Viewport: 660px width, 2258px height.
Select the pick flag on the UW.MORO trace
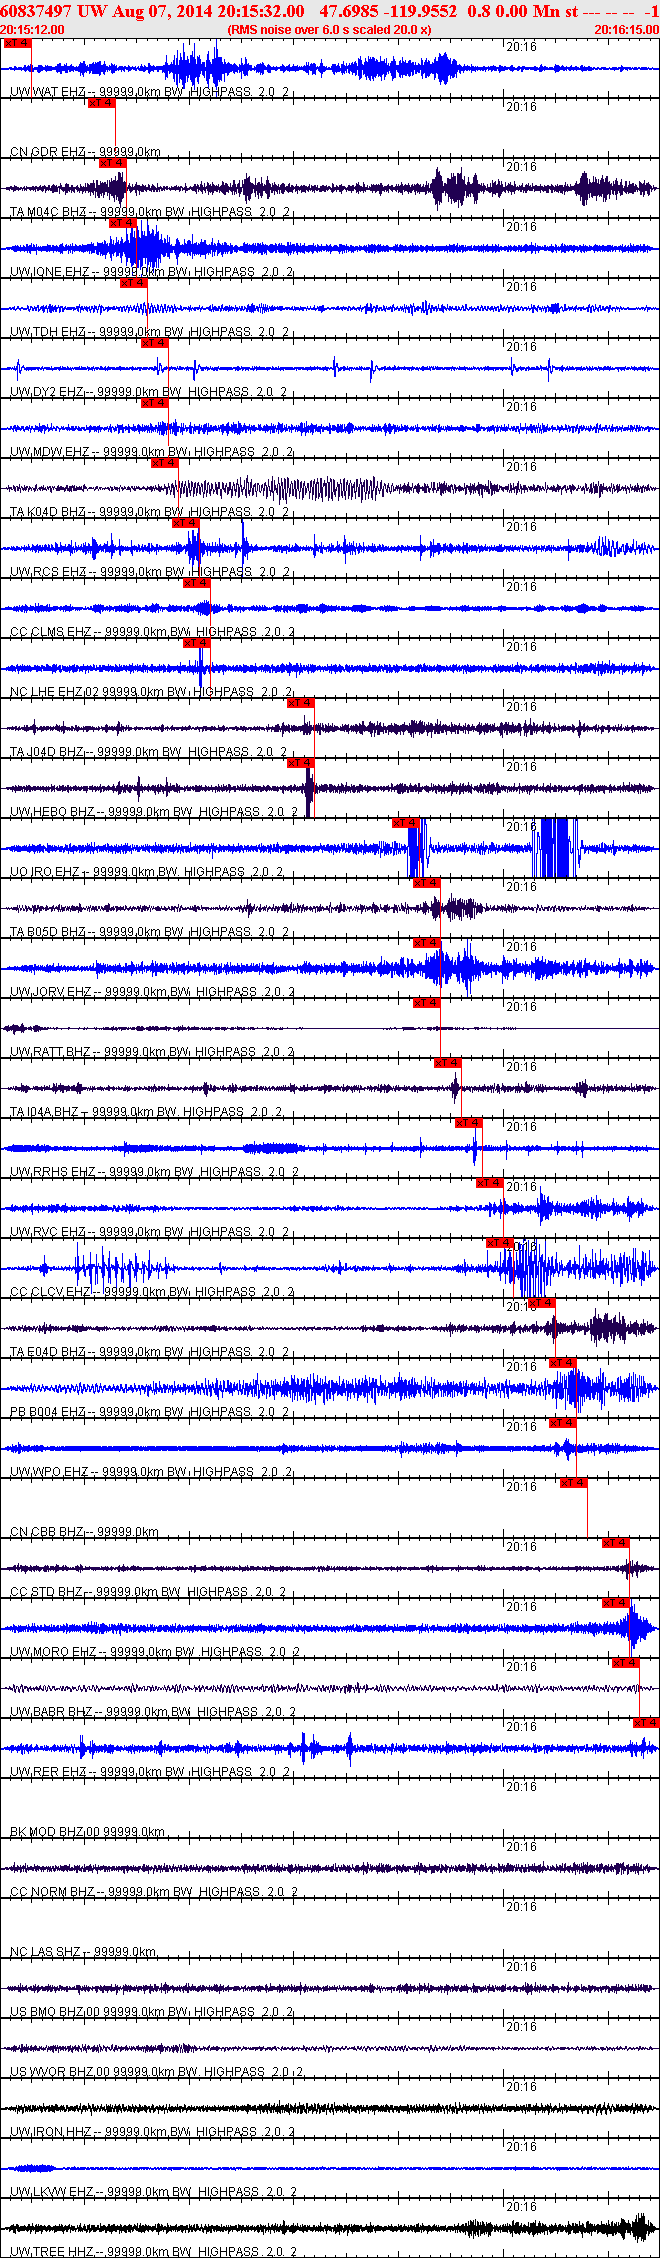click(x=616, y=1603)
